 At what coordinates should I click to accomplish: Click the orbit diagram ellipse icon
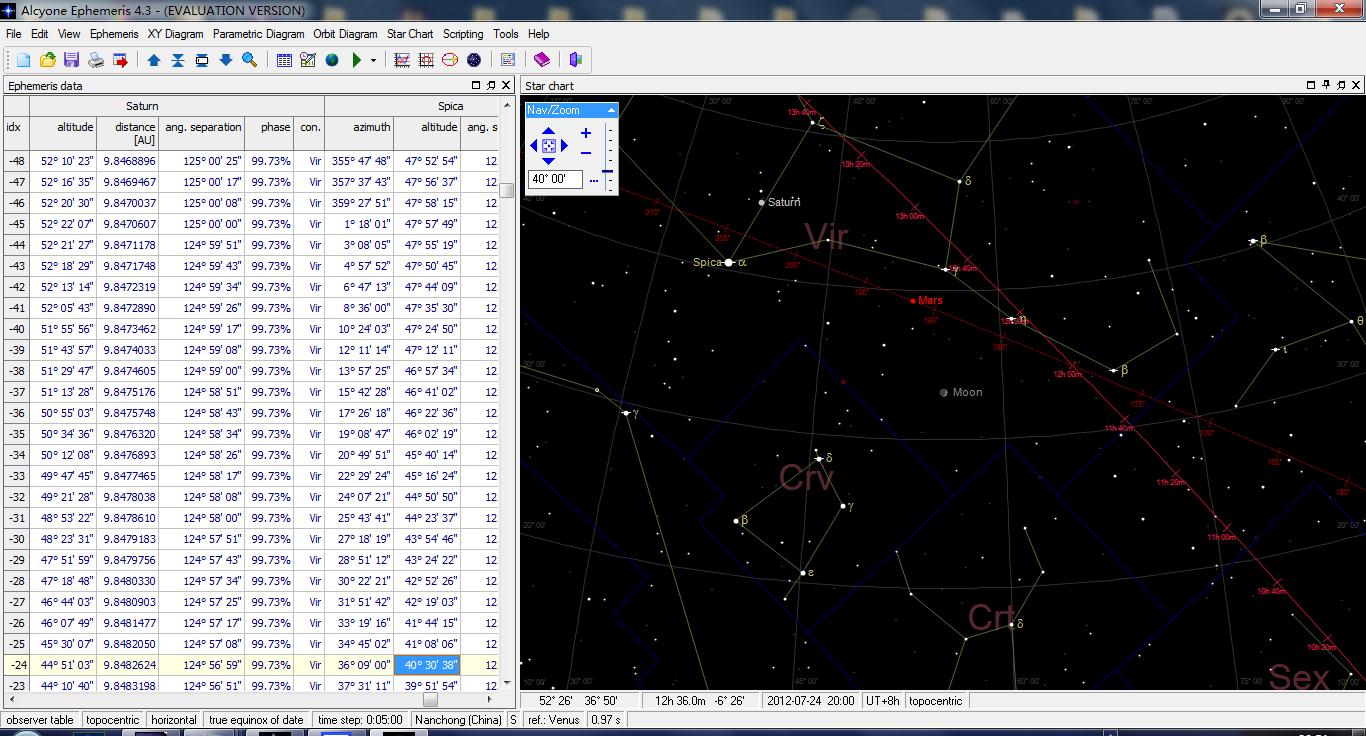tap(450, 60)
